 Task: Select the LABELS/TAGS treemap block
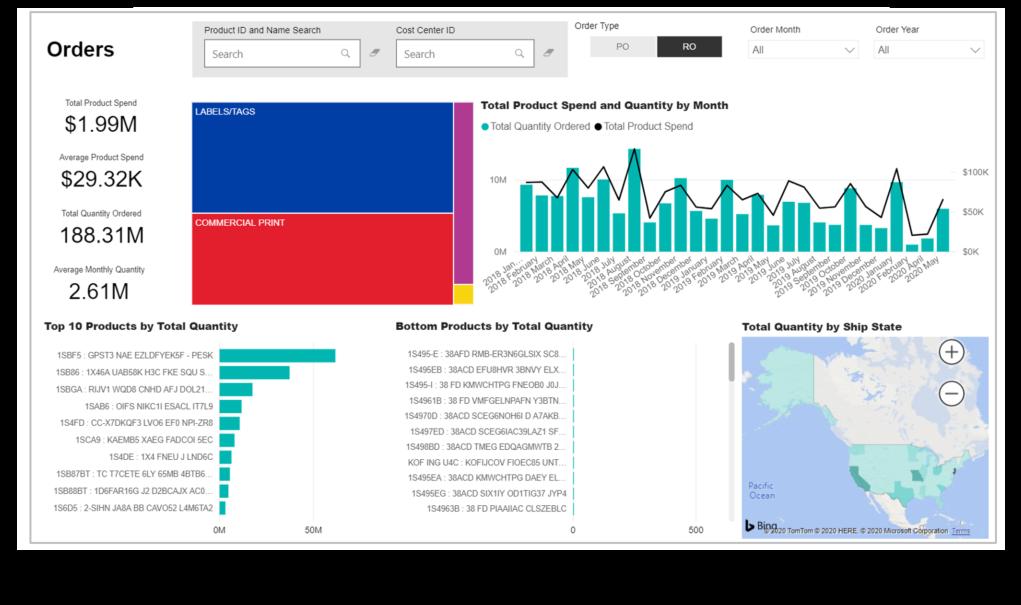322,158
